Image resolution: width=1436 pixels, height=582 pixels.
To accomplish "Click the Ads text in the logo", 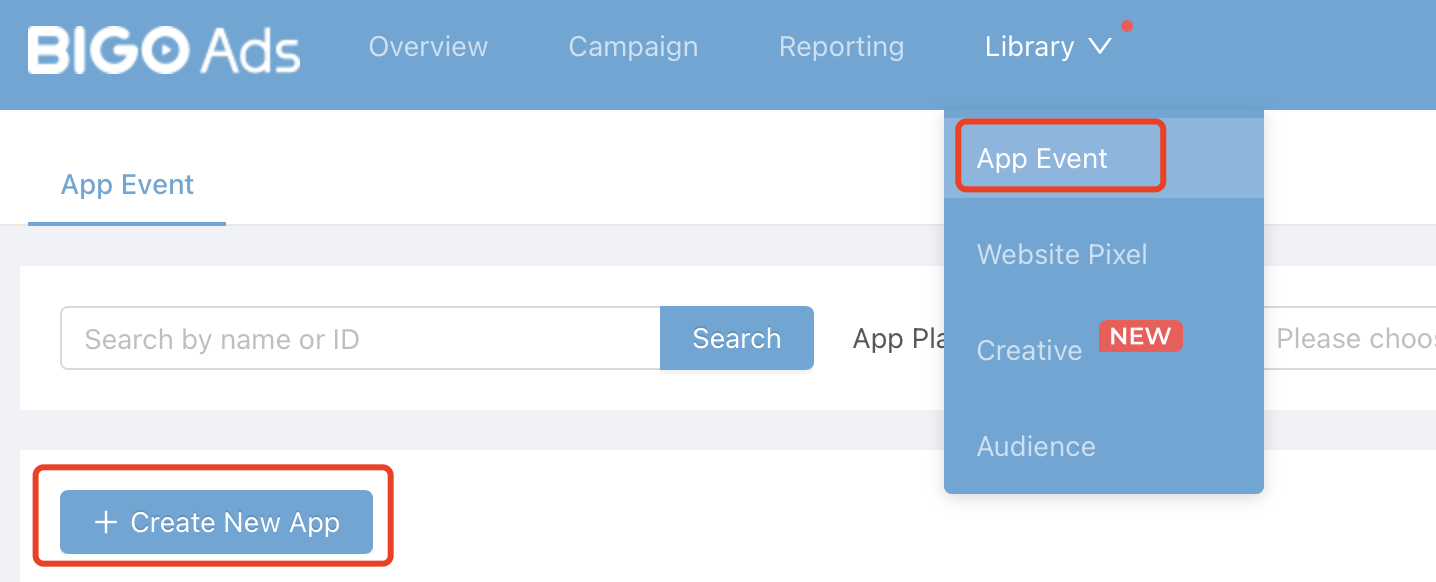I will click(249, 51).
